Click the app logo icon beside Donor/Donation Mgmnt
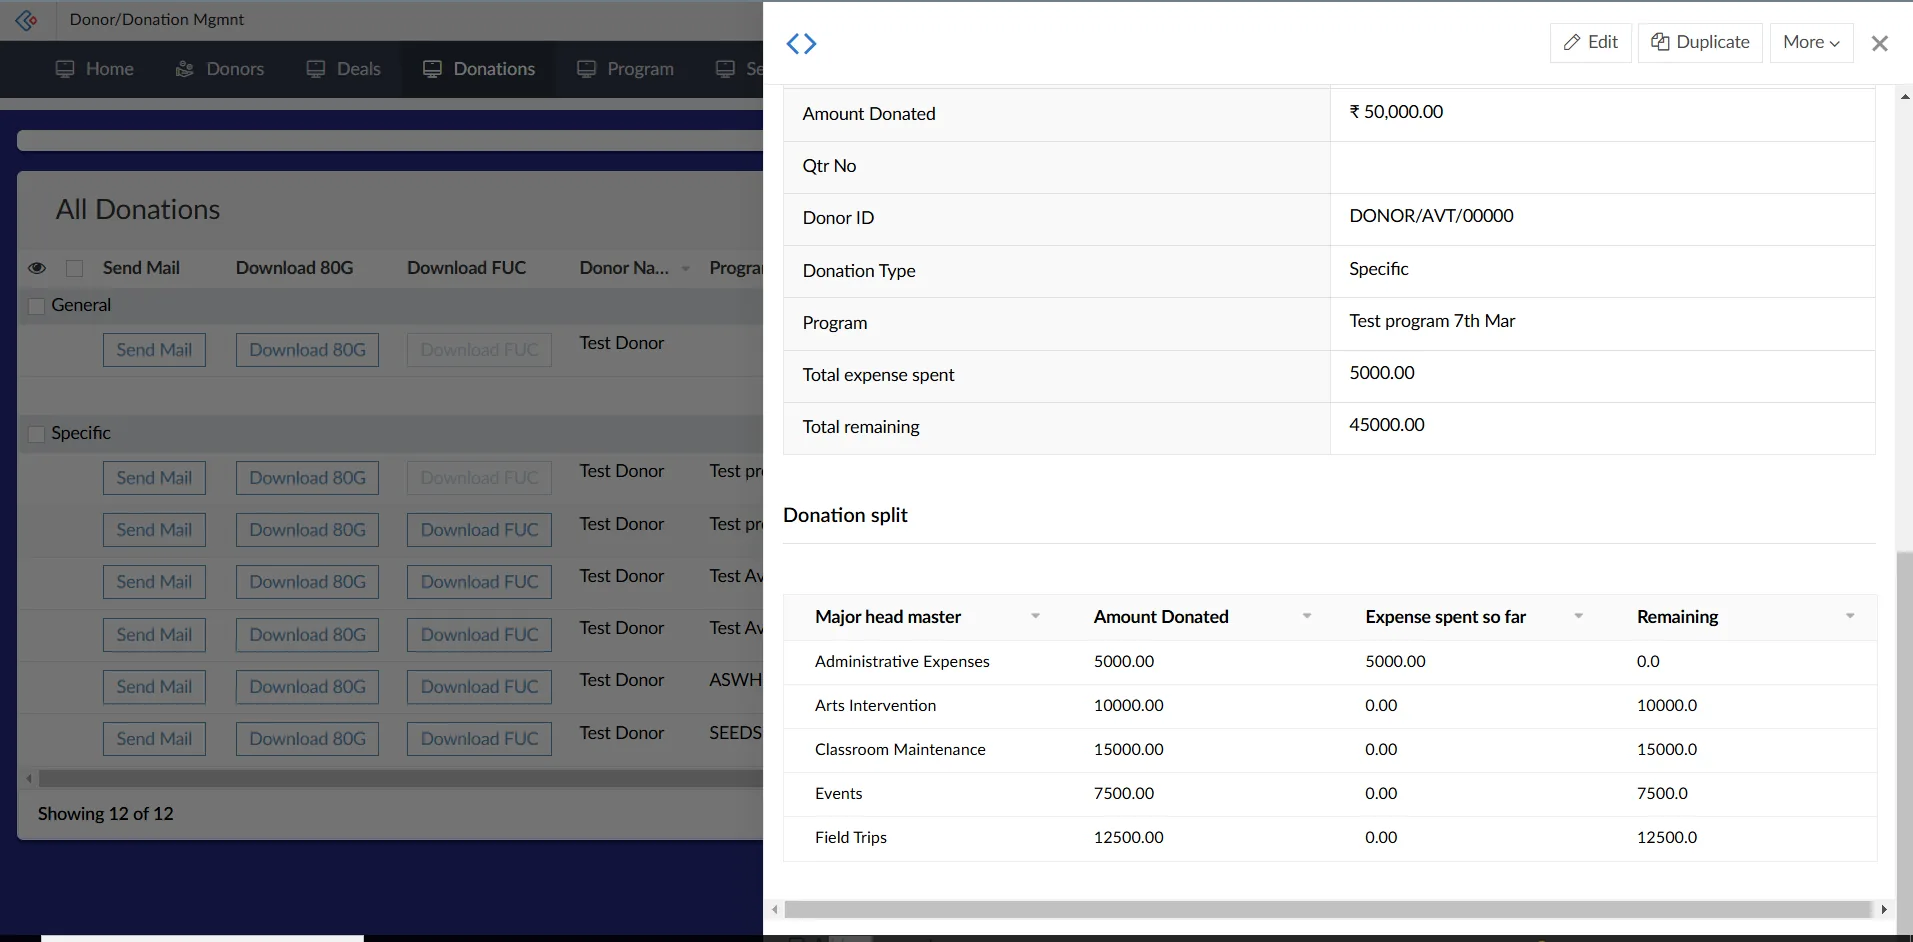 (27, 20)
